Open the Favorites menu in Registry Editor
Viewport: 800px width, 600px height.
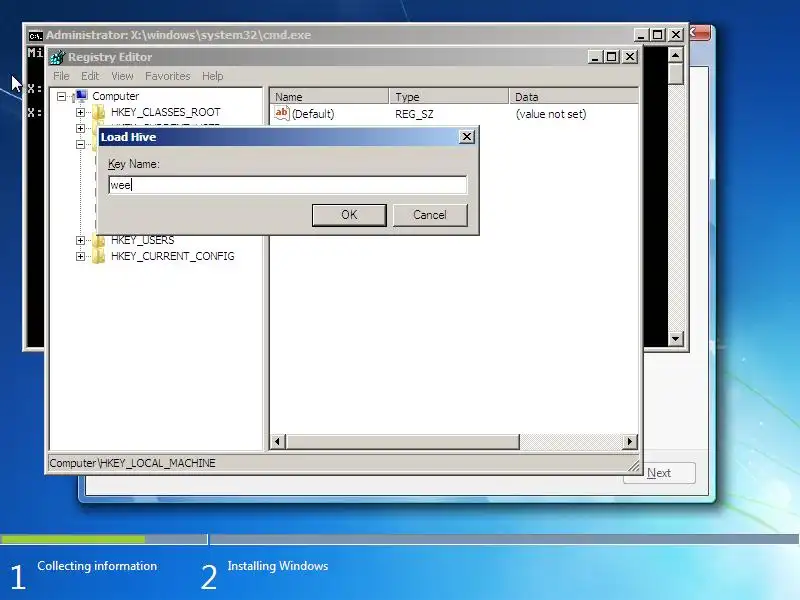pos(167,76)
